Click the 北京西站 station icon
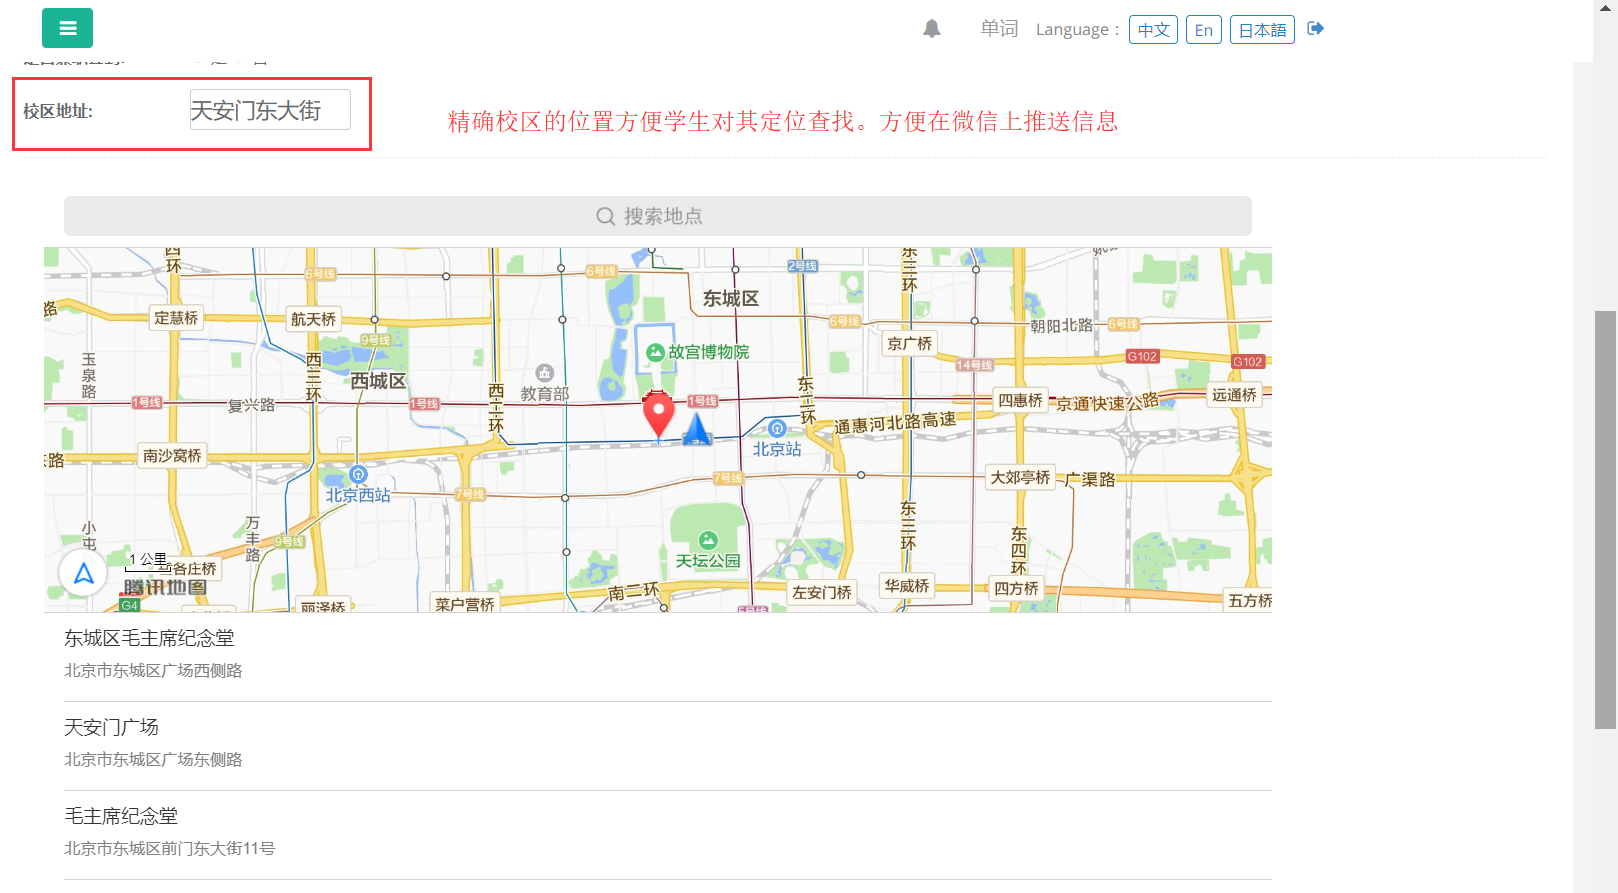Screen dimensions: 1618x893 [358, 475]
